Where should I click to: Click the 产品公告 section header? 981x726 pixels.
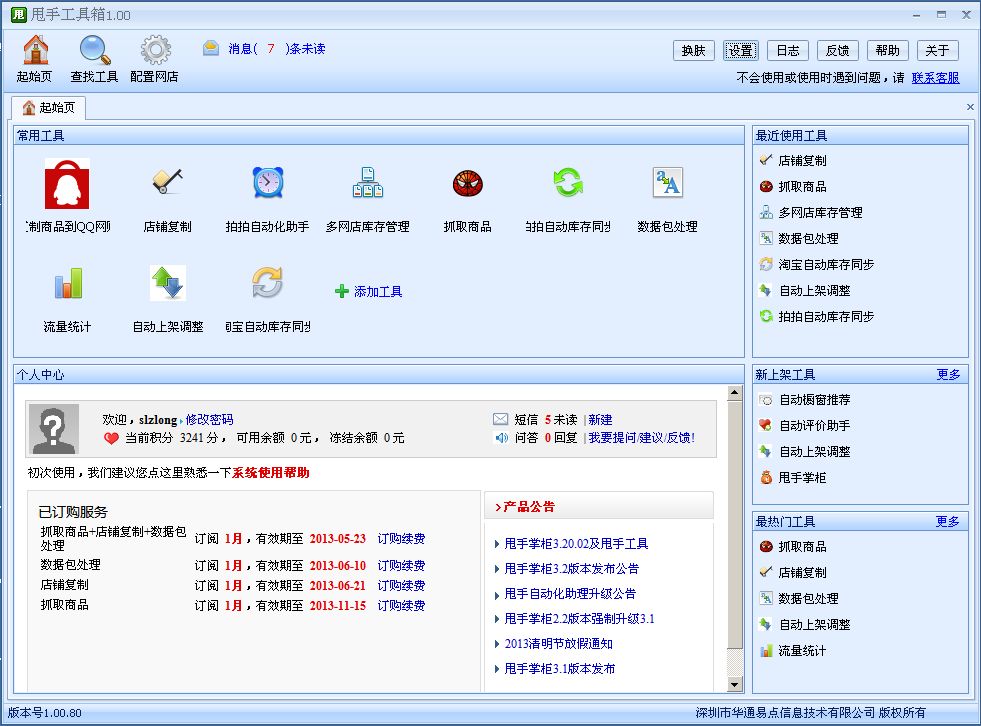tap(599, 506)
